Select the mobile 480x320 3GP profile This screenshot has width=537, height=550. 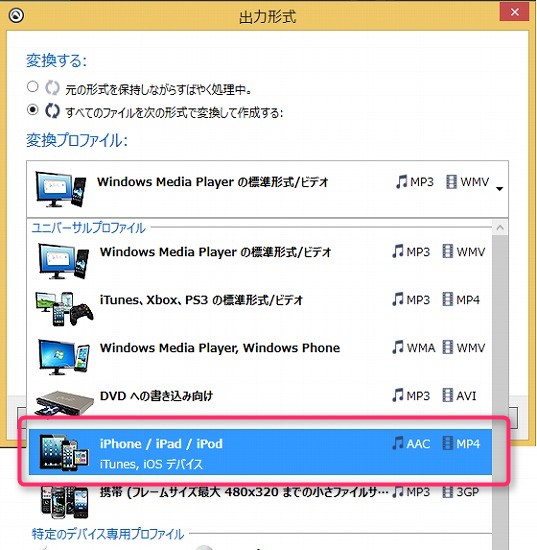coord(260,501)
